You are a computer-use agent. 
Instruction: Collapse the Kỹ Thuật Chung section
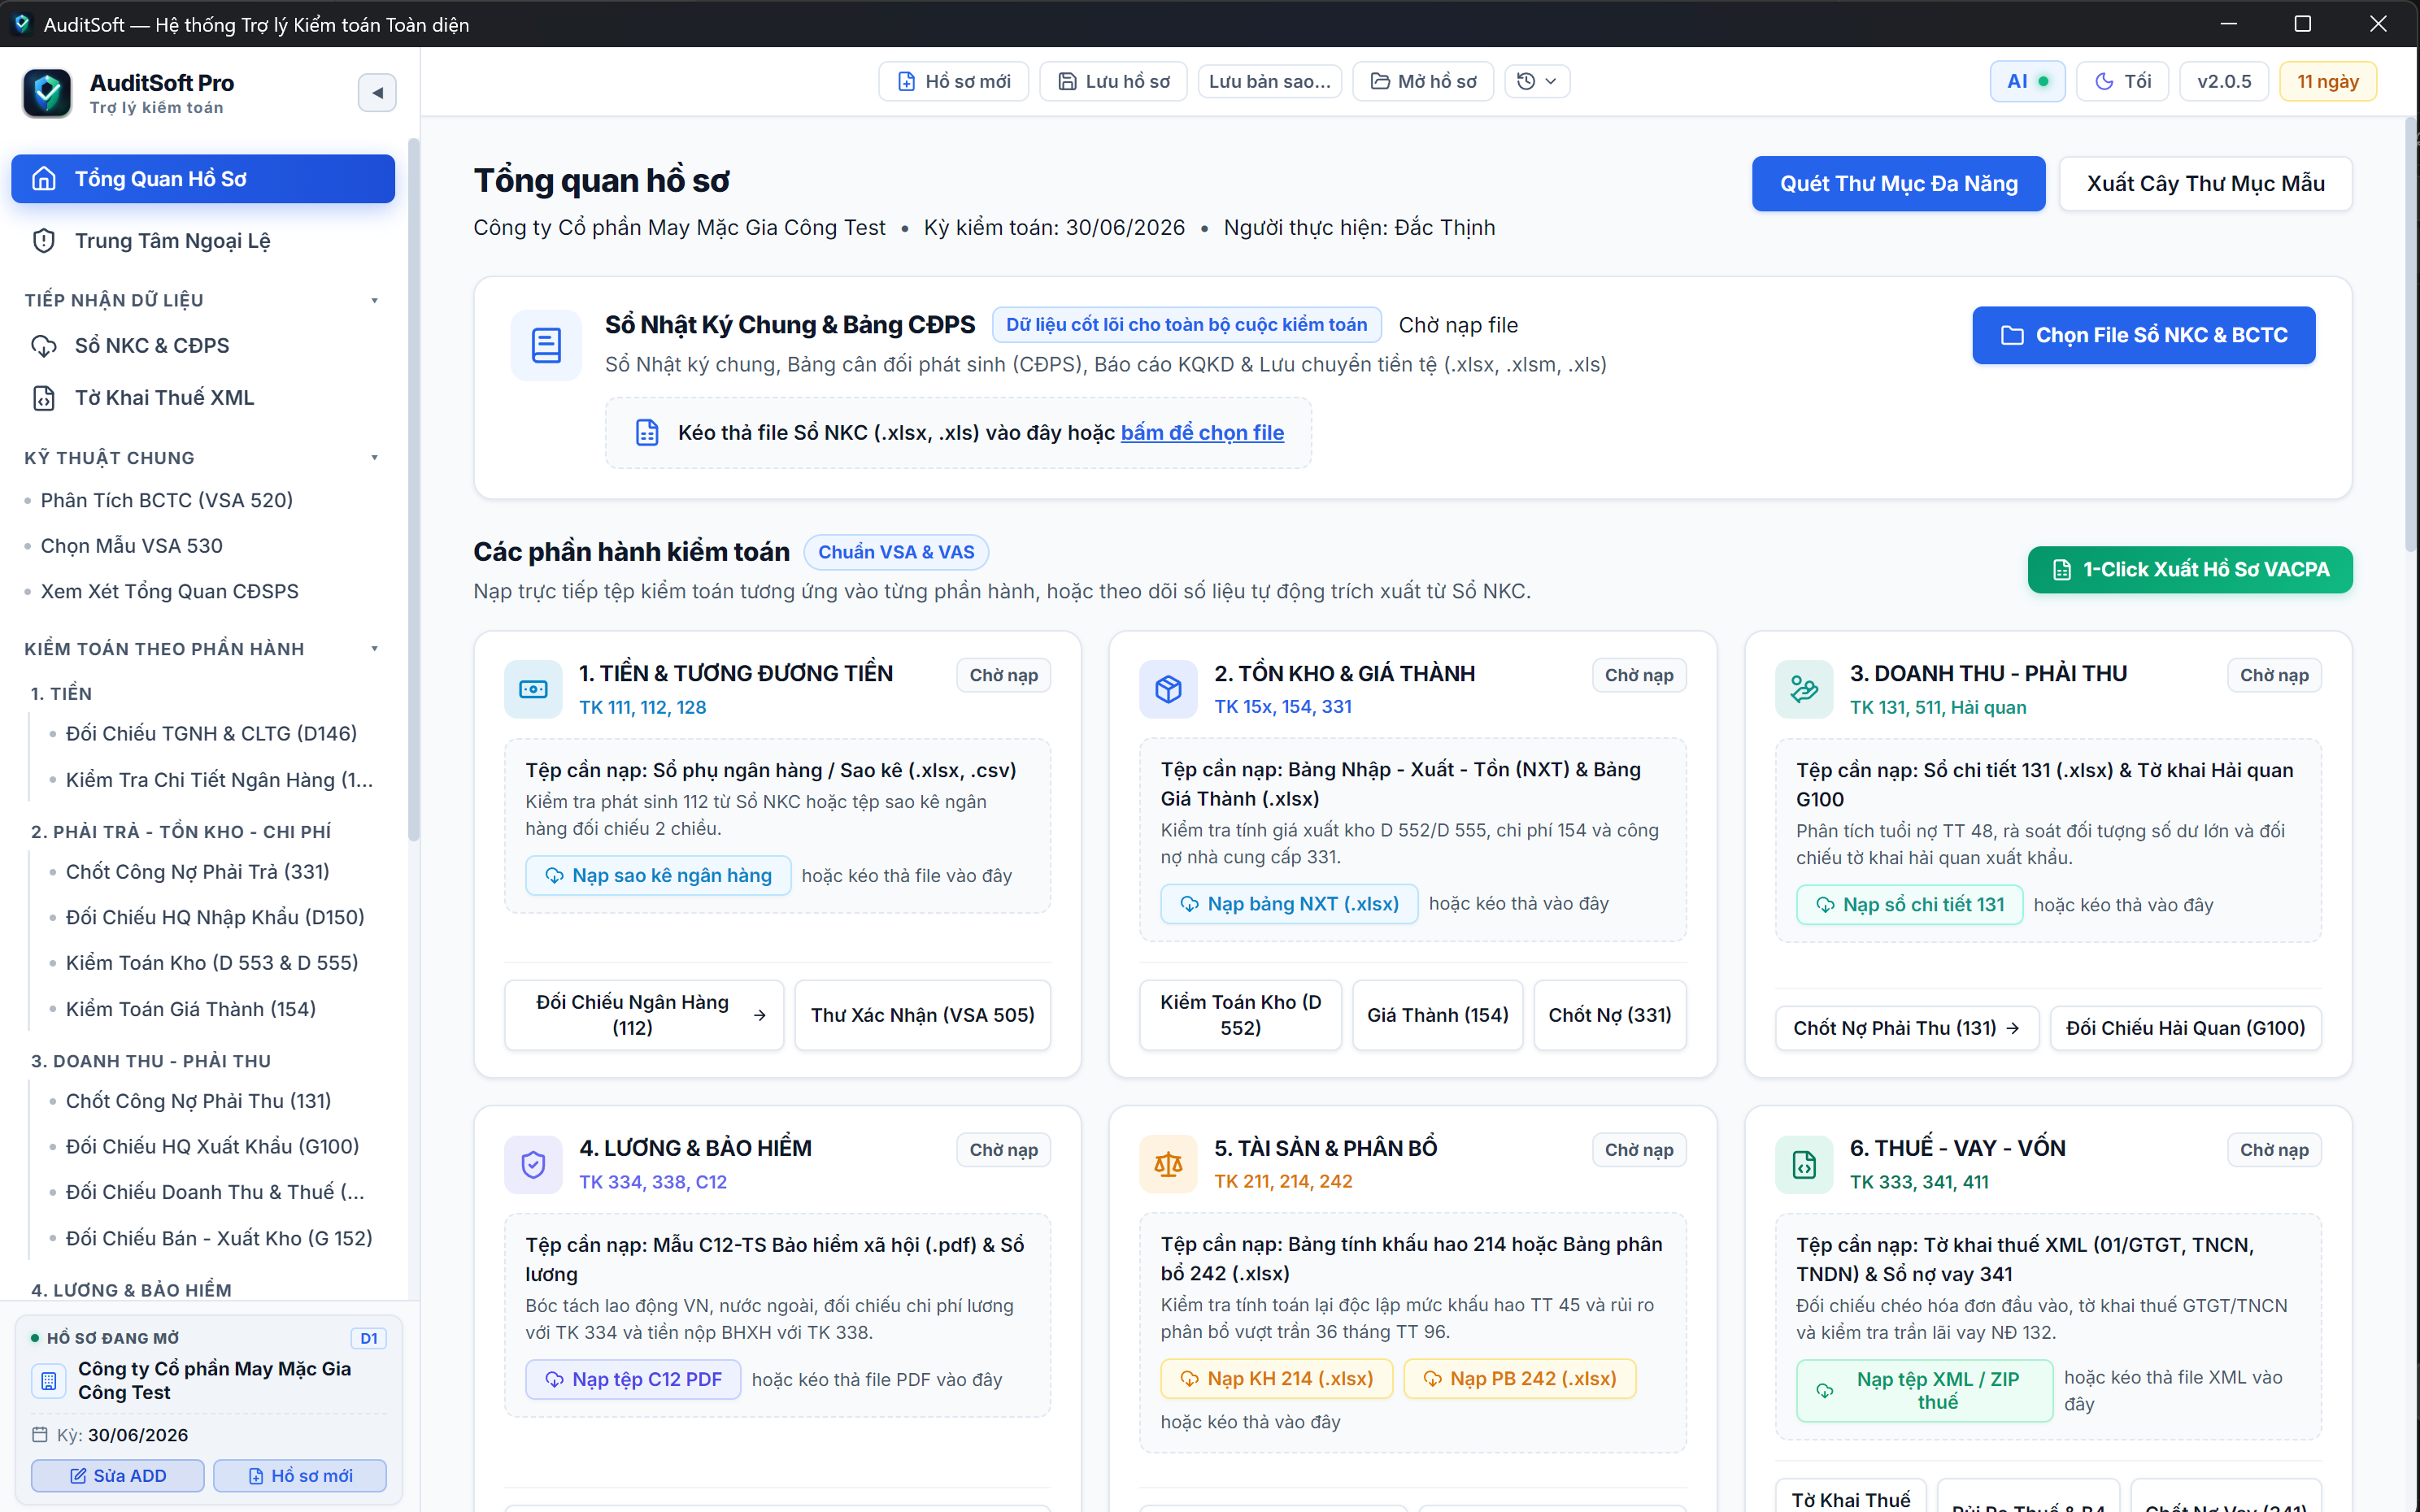[x=375, y=458]
